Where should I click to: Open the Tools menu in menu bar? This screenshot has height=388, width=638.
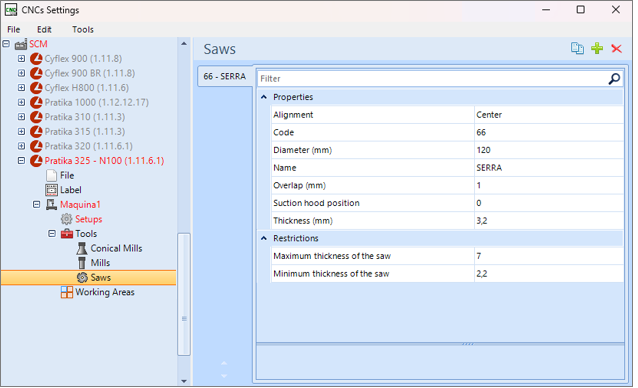point(83,29)
